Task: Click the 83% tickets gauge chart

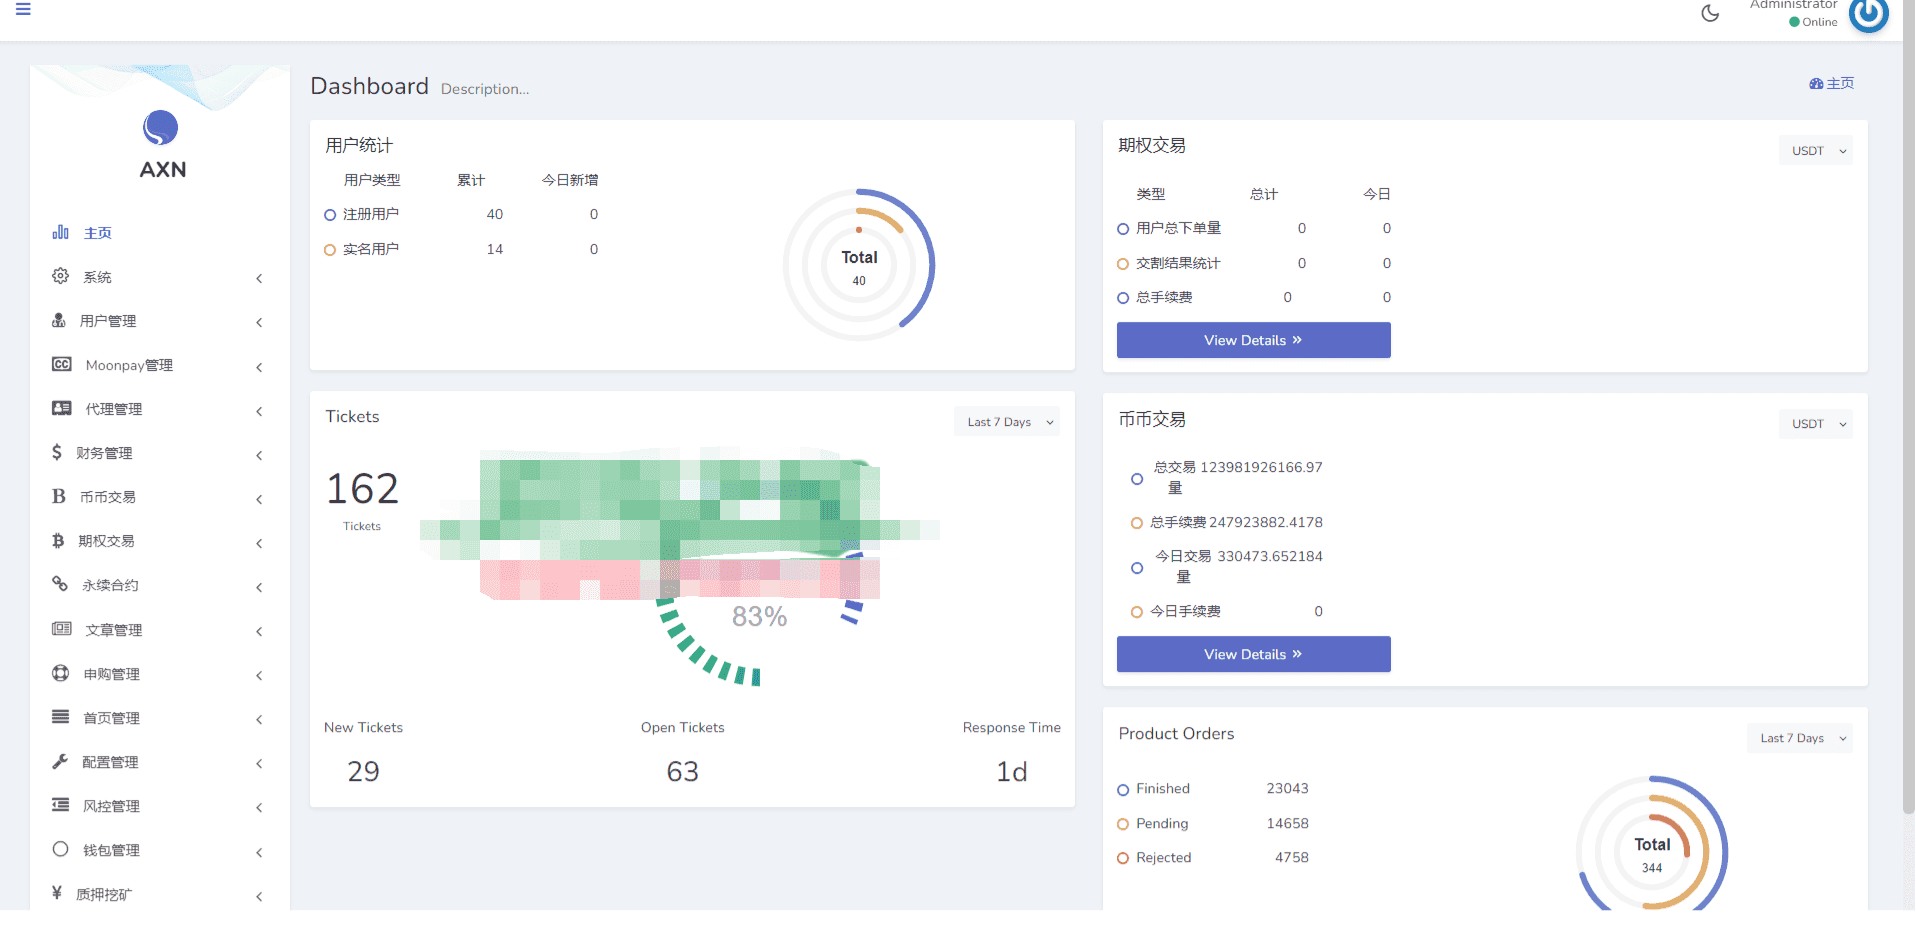Action: pyautogui.click(x=759, y=616)
